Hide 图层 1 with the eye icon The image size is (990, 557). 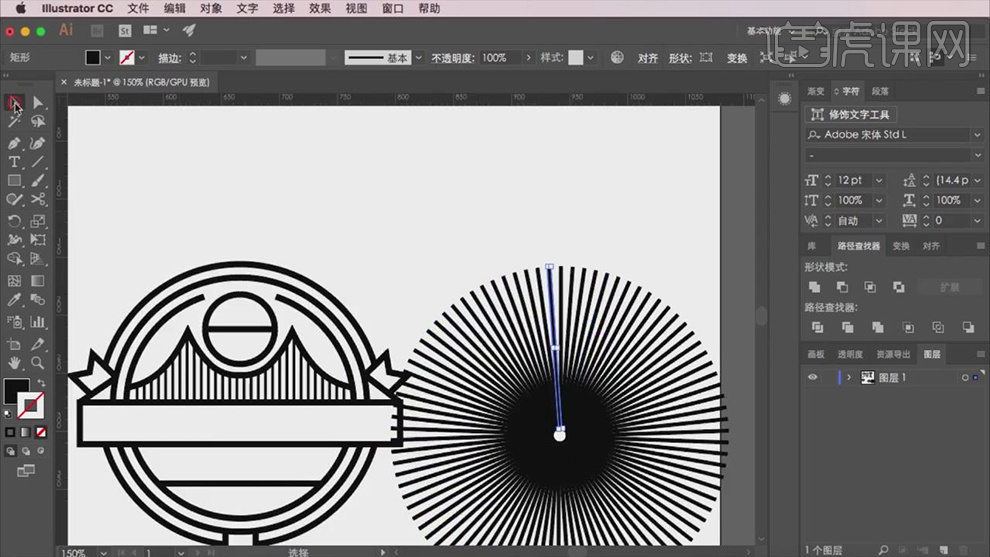812,377
